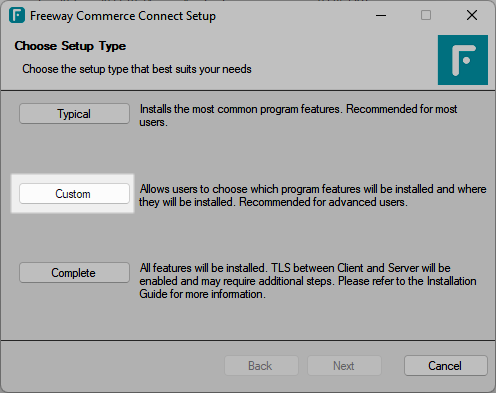Click the Freeway app icon in title bar
This screenshot has width=496, height=393.
coord(17,15)
